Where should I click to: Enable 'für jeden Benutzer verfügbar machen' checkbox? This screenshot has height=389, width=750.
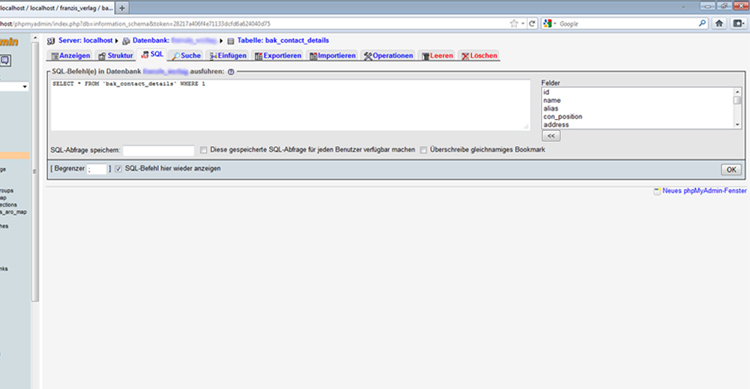click(204, 150)
